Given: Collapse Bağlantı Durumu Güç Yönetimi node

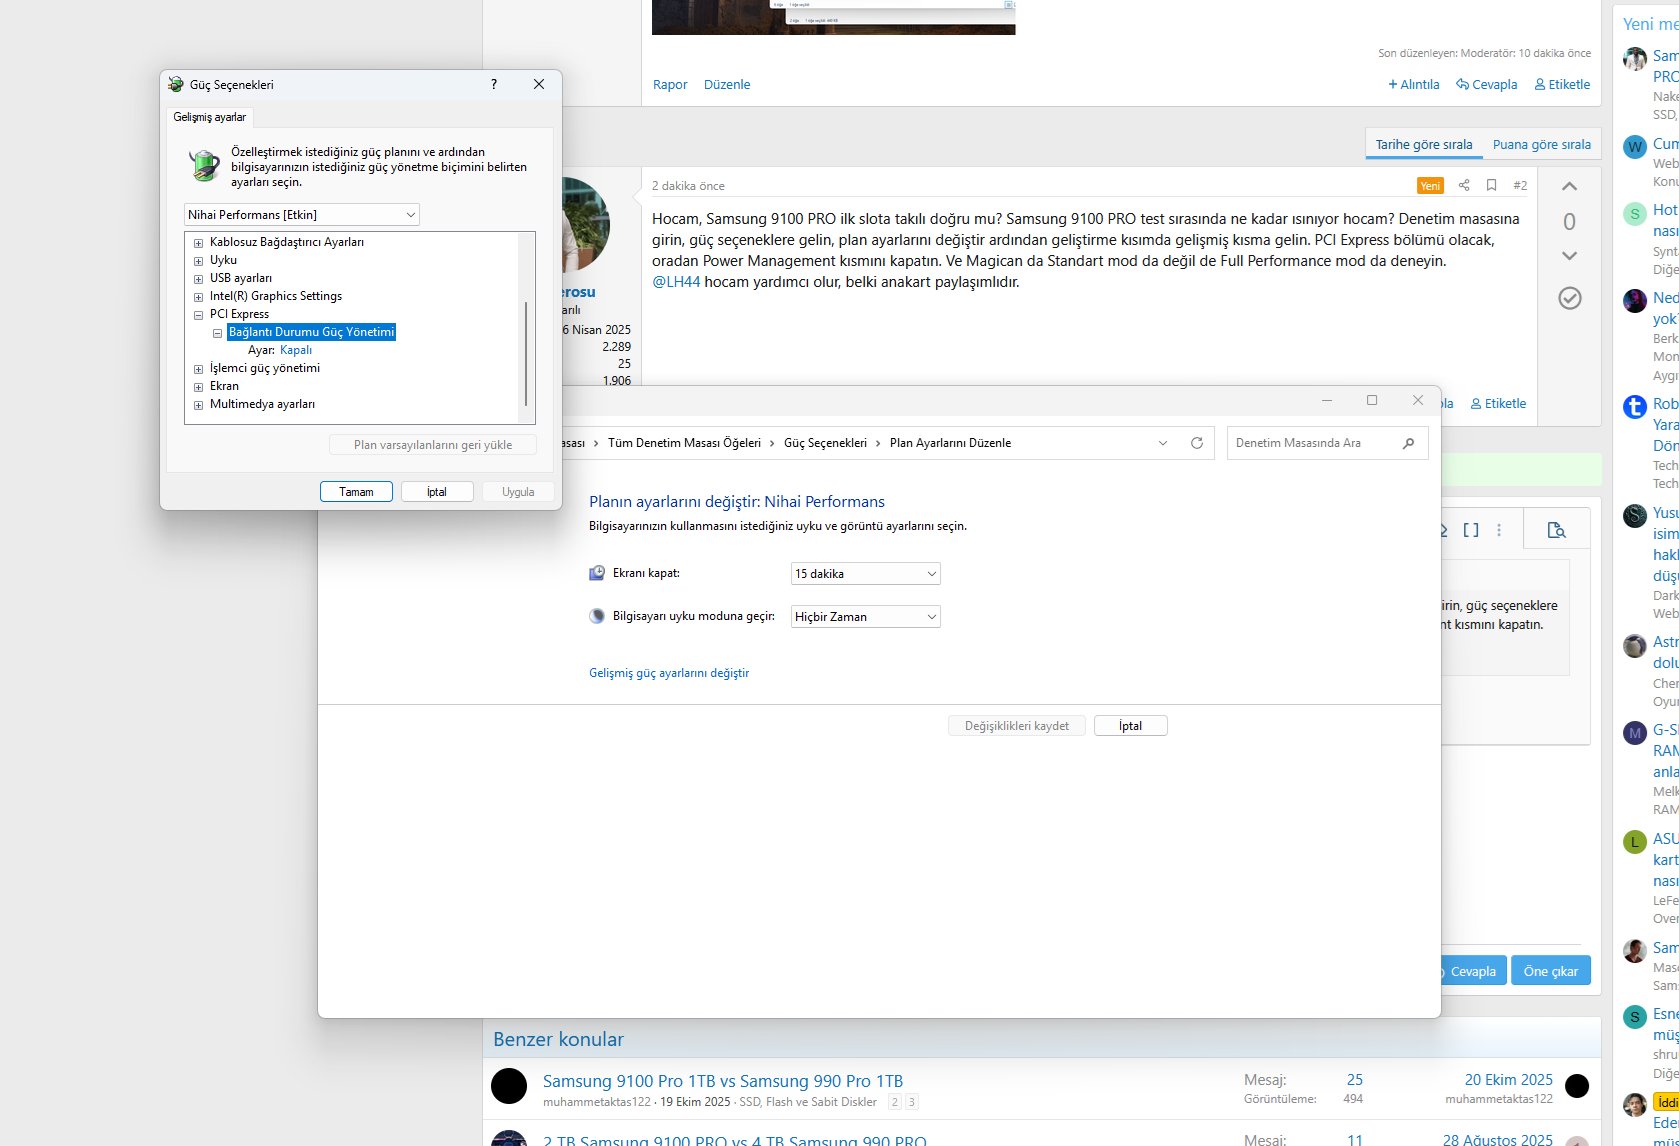Looking at the screenshot, I should [217, 333].
